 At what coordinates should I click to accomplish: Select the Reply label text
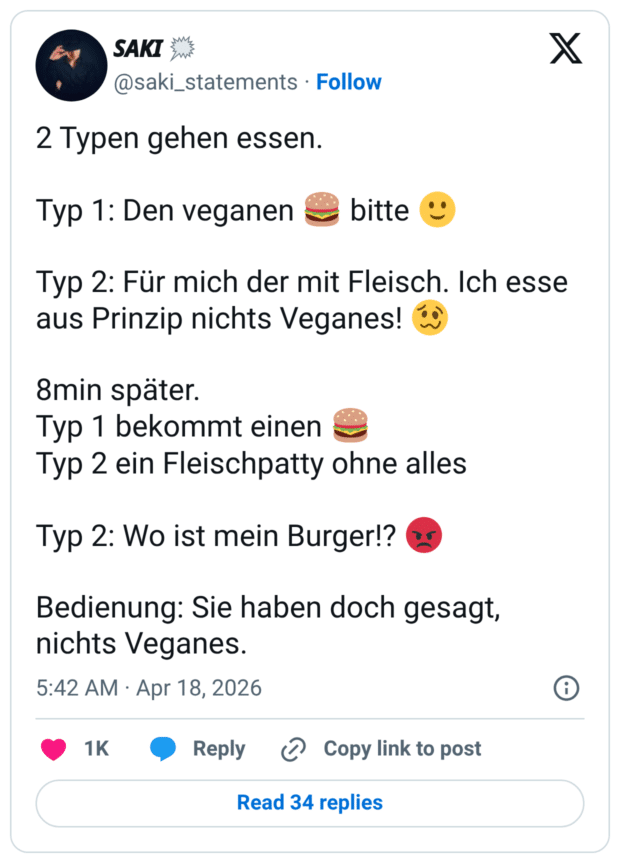[x=219, y=748]
